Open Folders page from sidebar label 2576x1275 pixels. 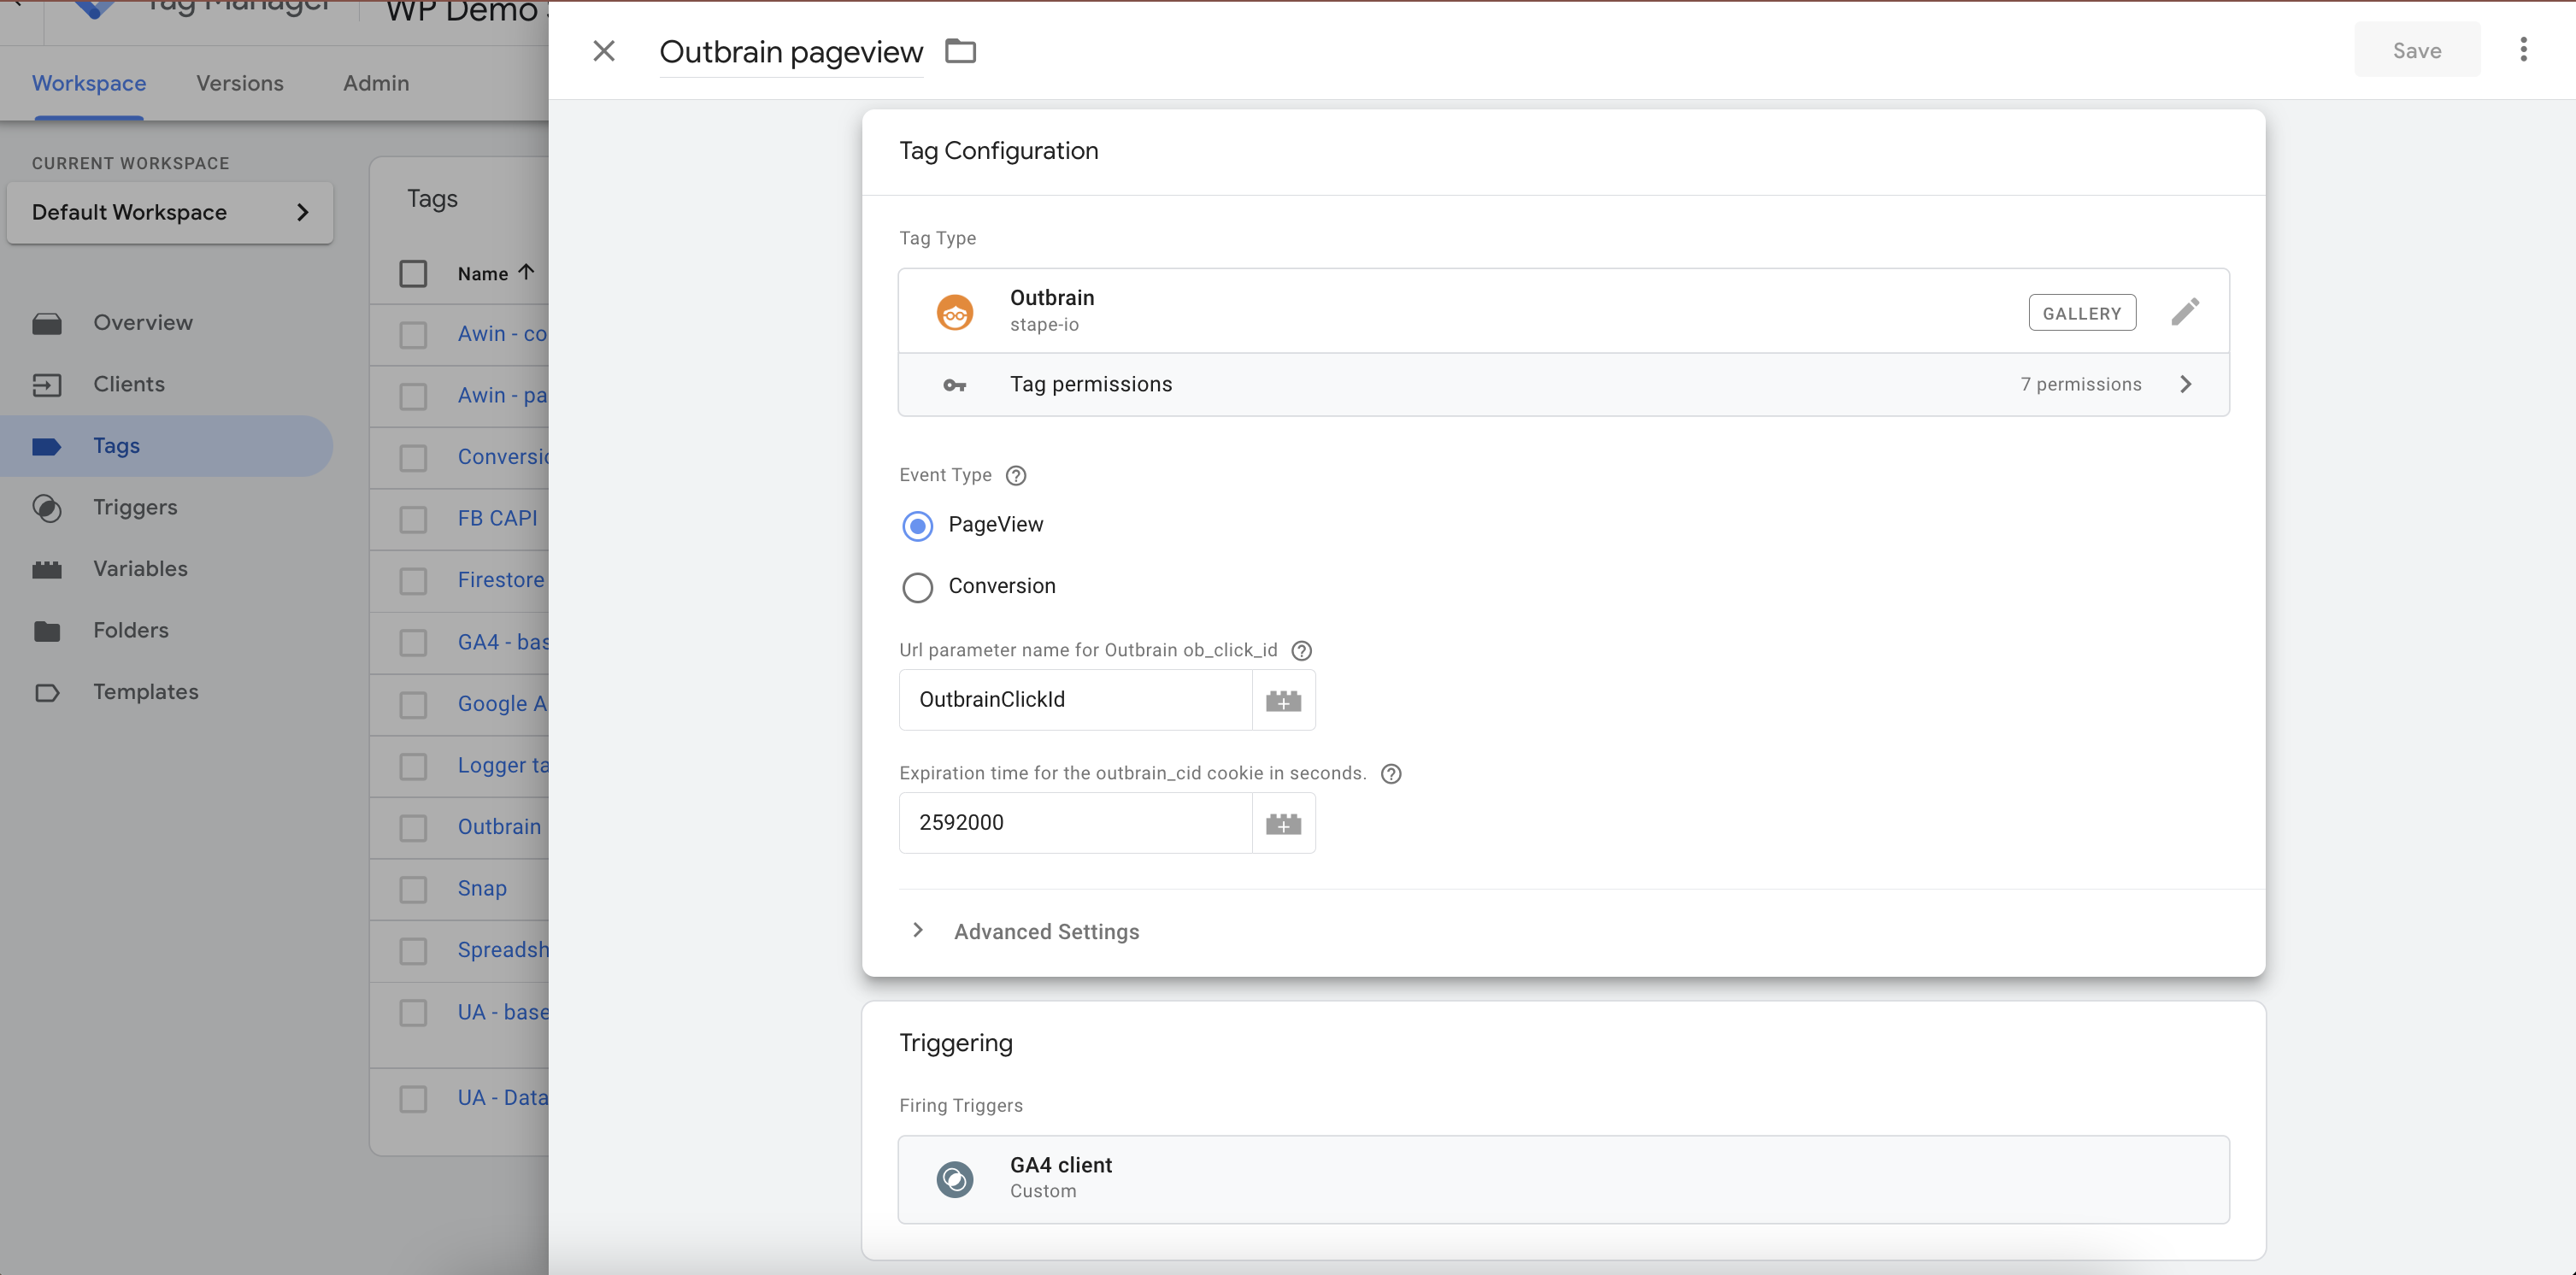[131, 630]
